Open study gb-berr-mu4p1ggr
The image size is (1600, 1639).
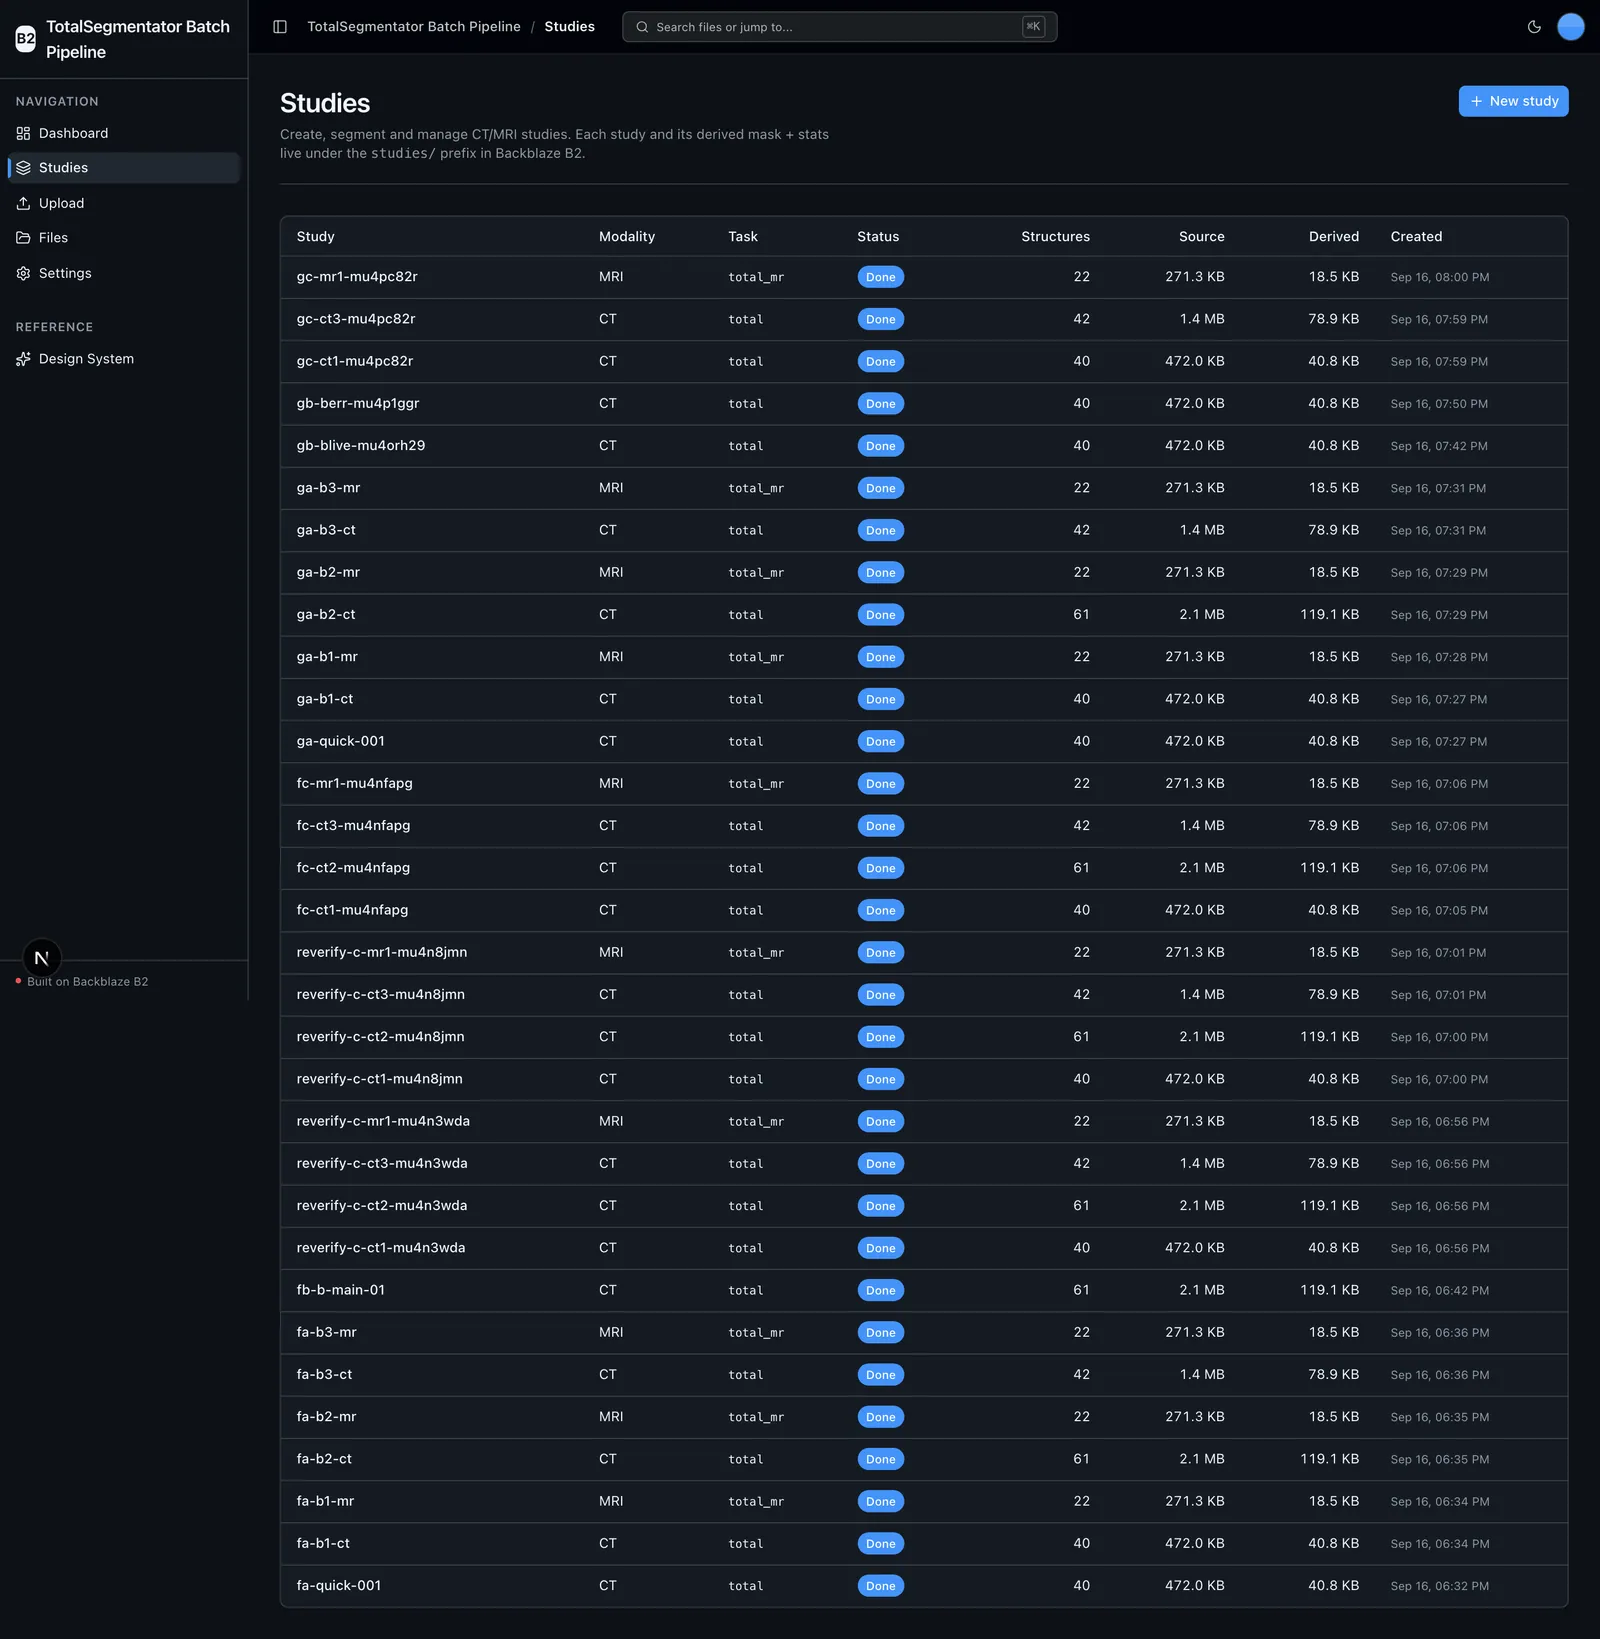[358, 404]
